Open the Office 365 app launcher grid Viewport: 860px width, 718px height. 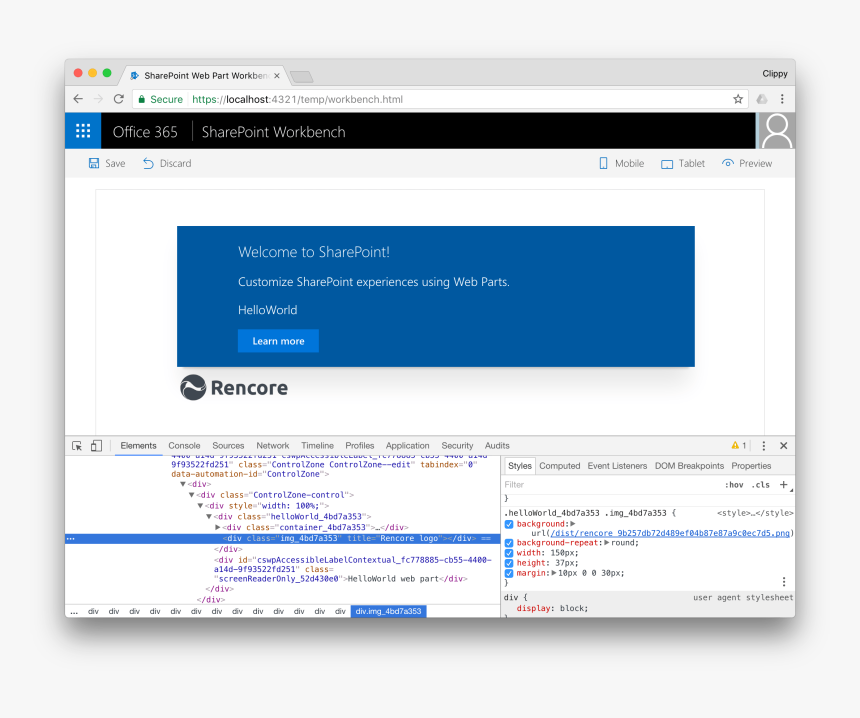(x=83, y=131)
